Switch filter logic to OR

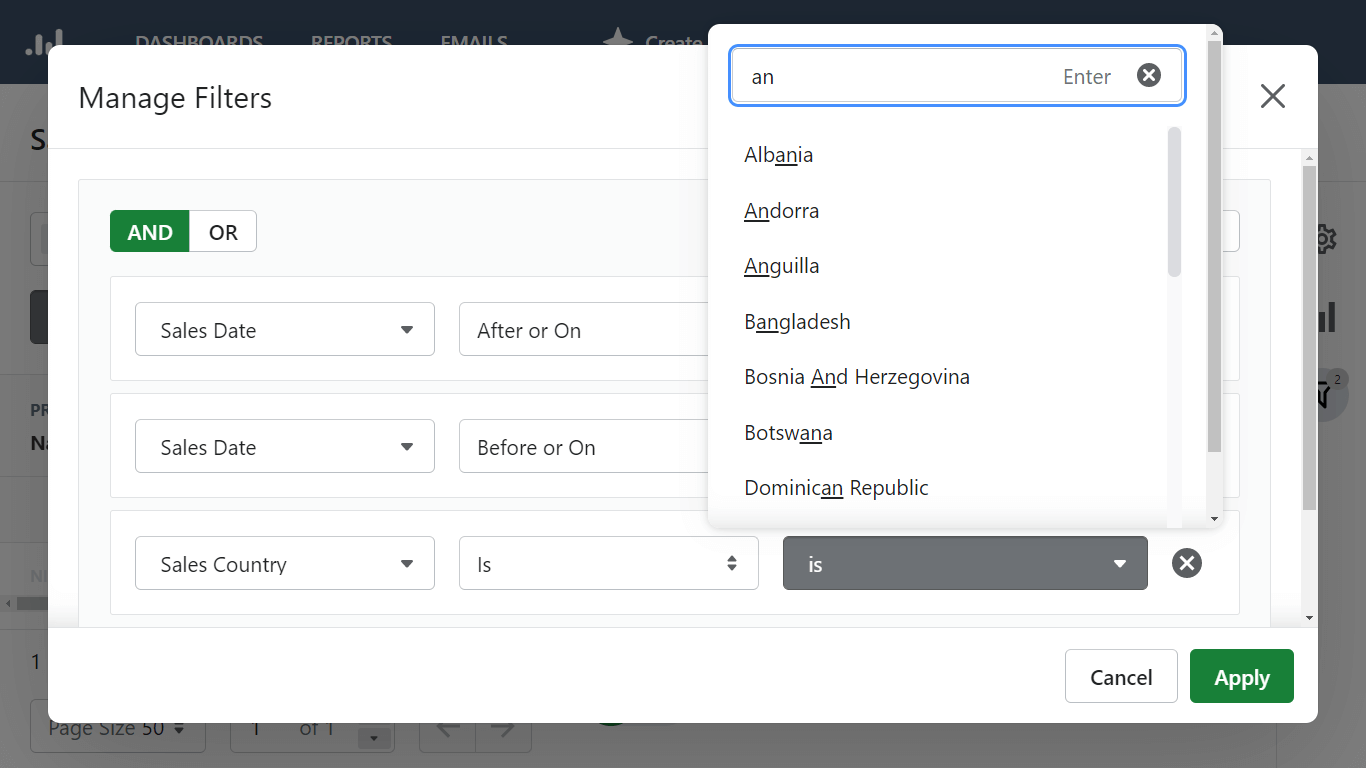coord(223,232)
